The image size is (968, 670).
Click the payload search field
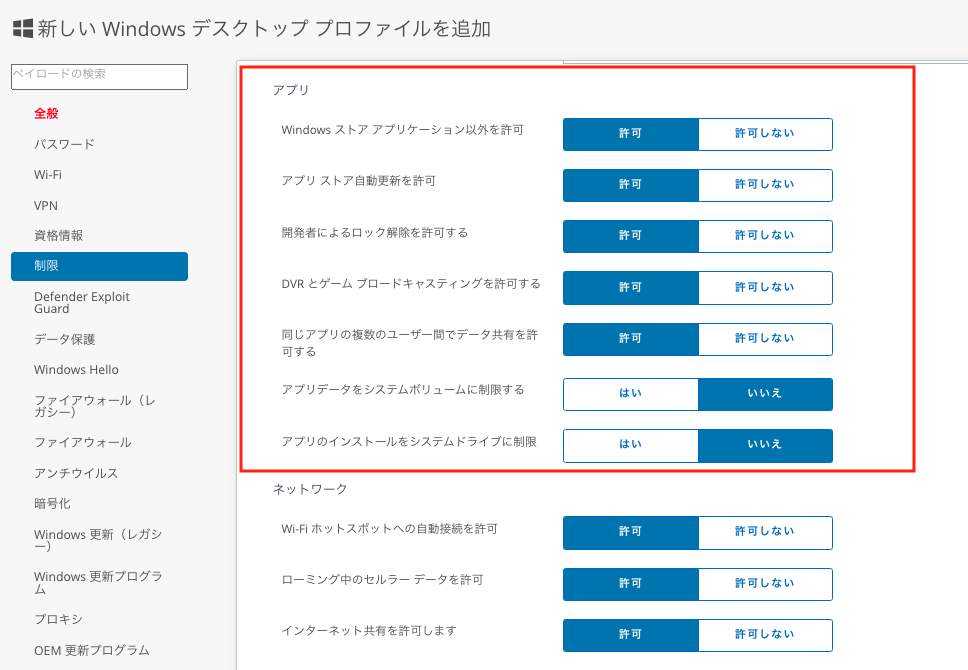coord(99,77)
